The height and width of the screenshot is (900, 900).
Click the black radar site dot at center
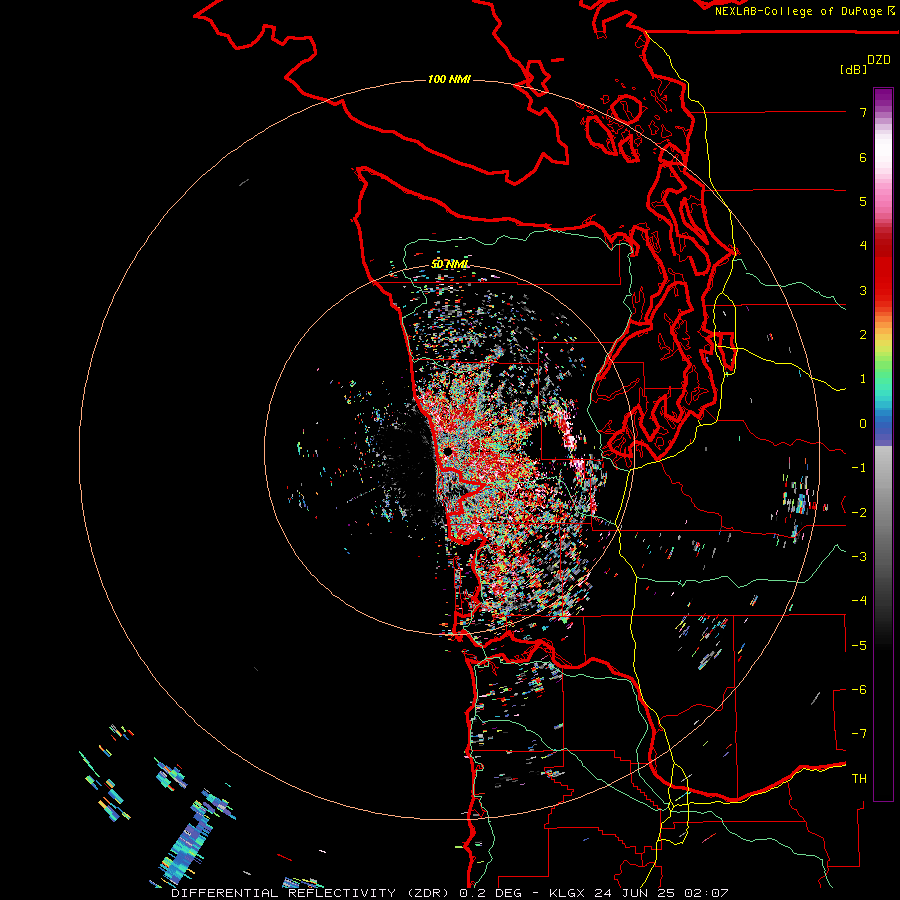click(x=448, y=452)
